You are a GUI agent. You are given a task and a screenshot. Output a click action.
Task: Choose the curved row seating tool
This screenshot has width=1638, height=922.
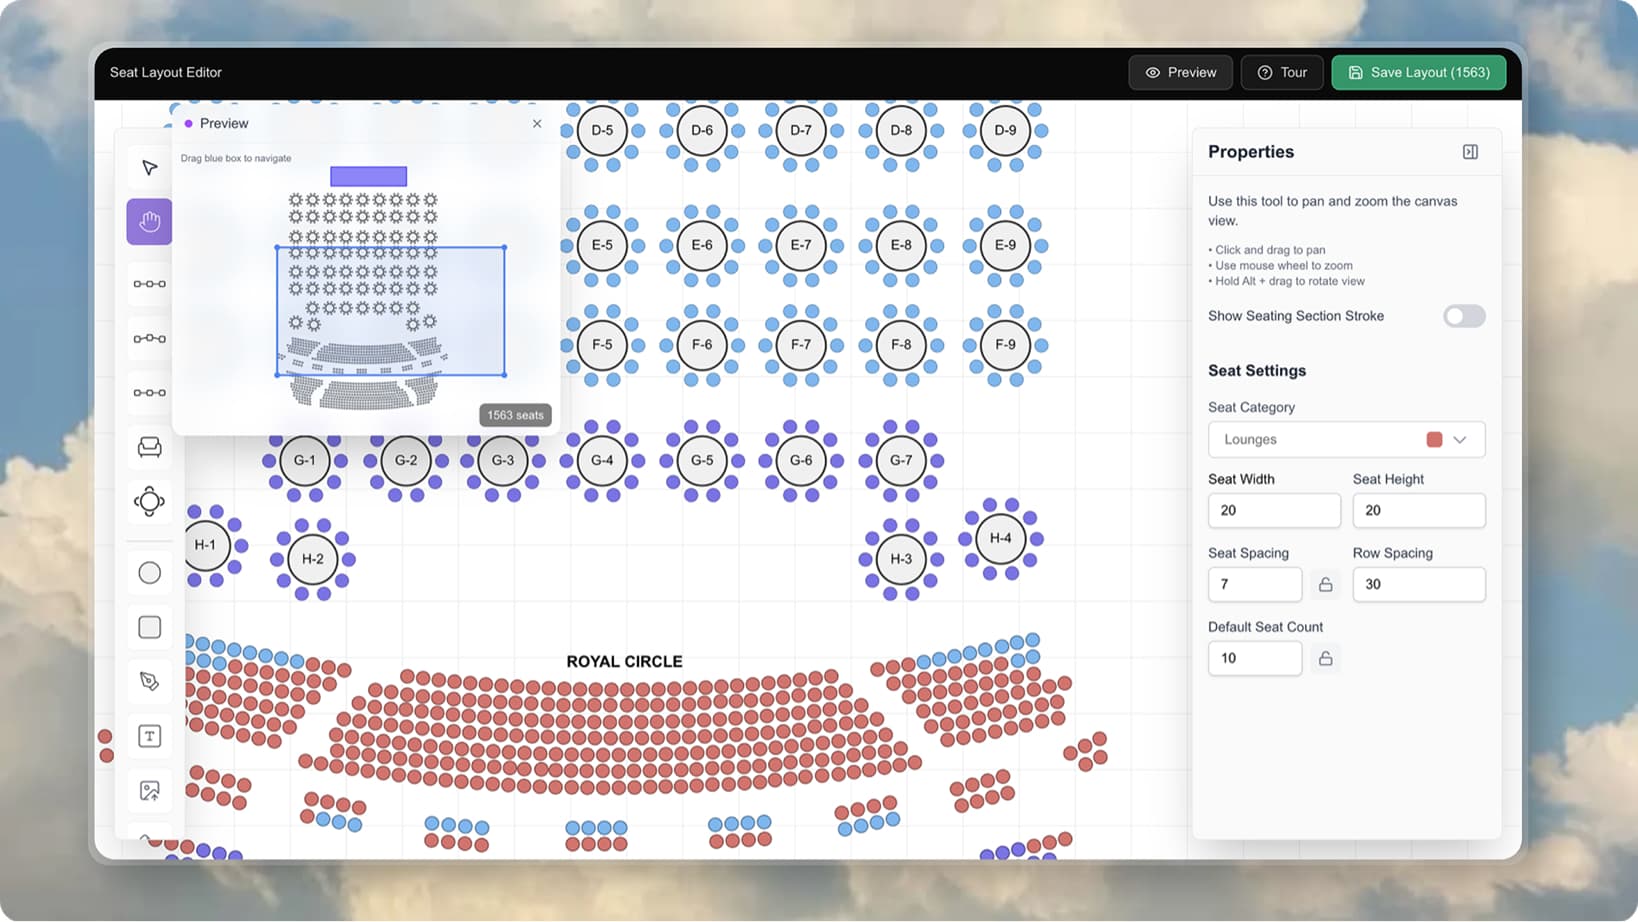(x=149, y=338)
